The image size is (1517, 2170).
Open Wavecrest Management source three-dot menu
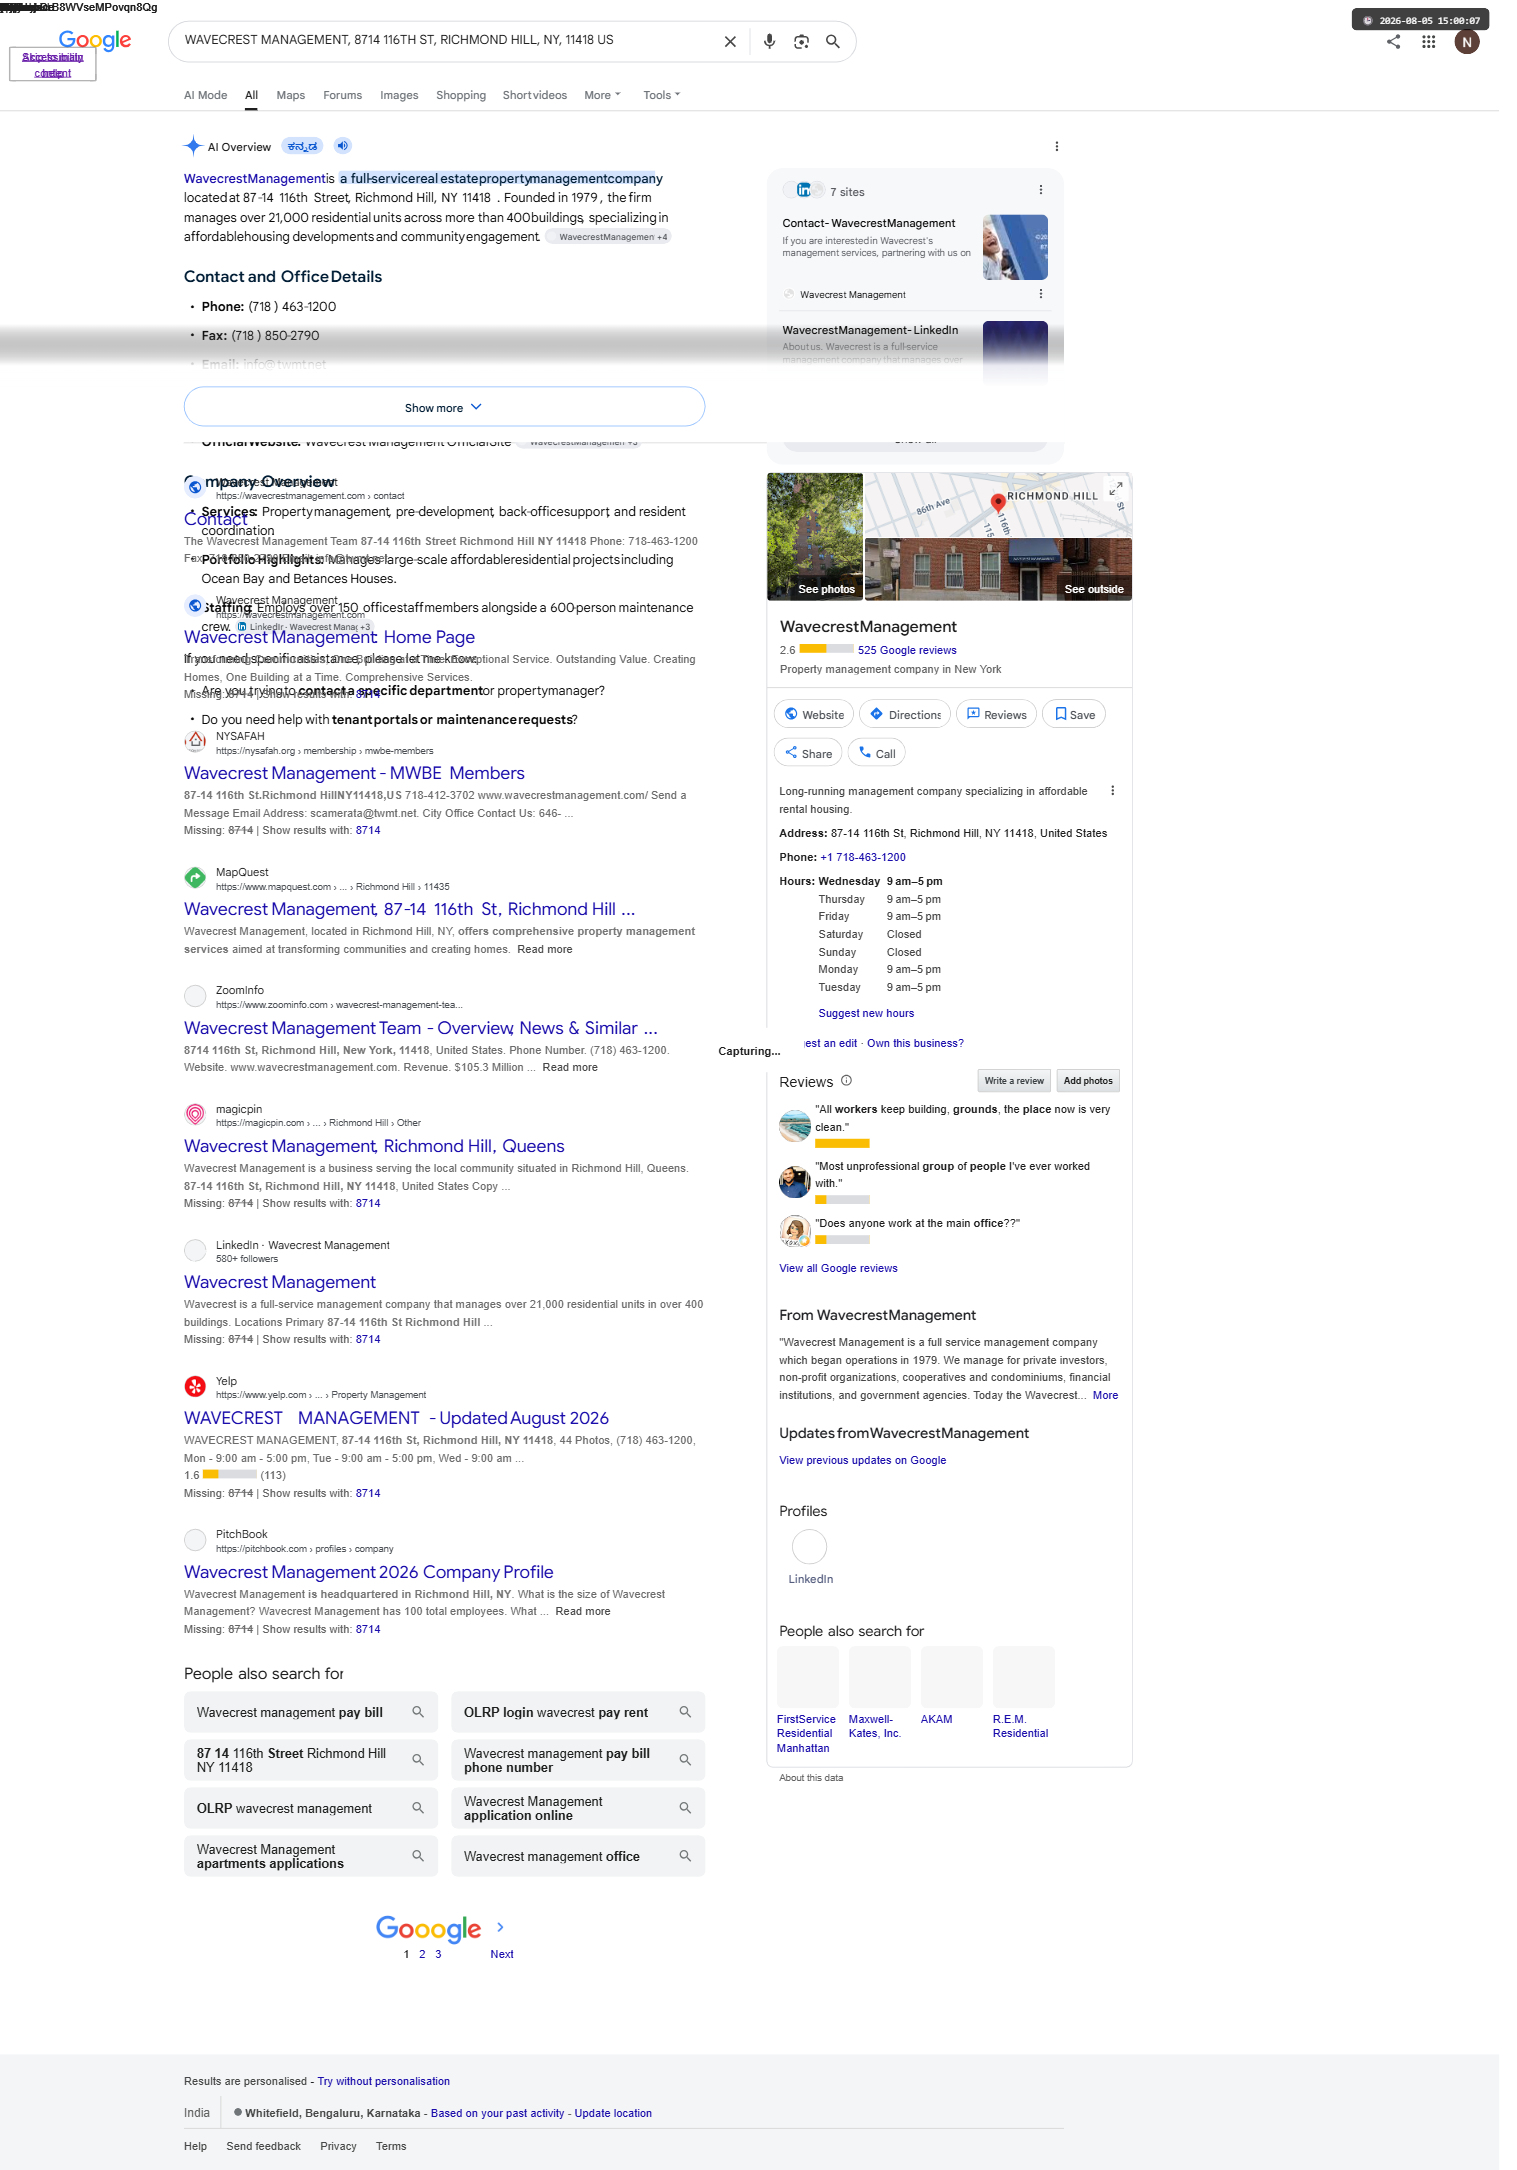[1041, 294]
